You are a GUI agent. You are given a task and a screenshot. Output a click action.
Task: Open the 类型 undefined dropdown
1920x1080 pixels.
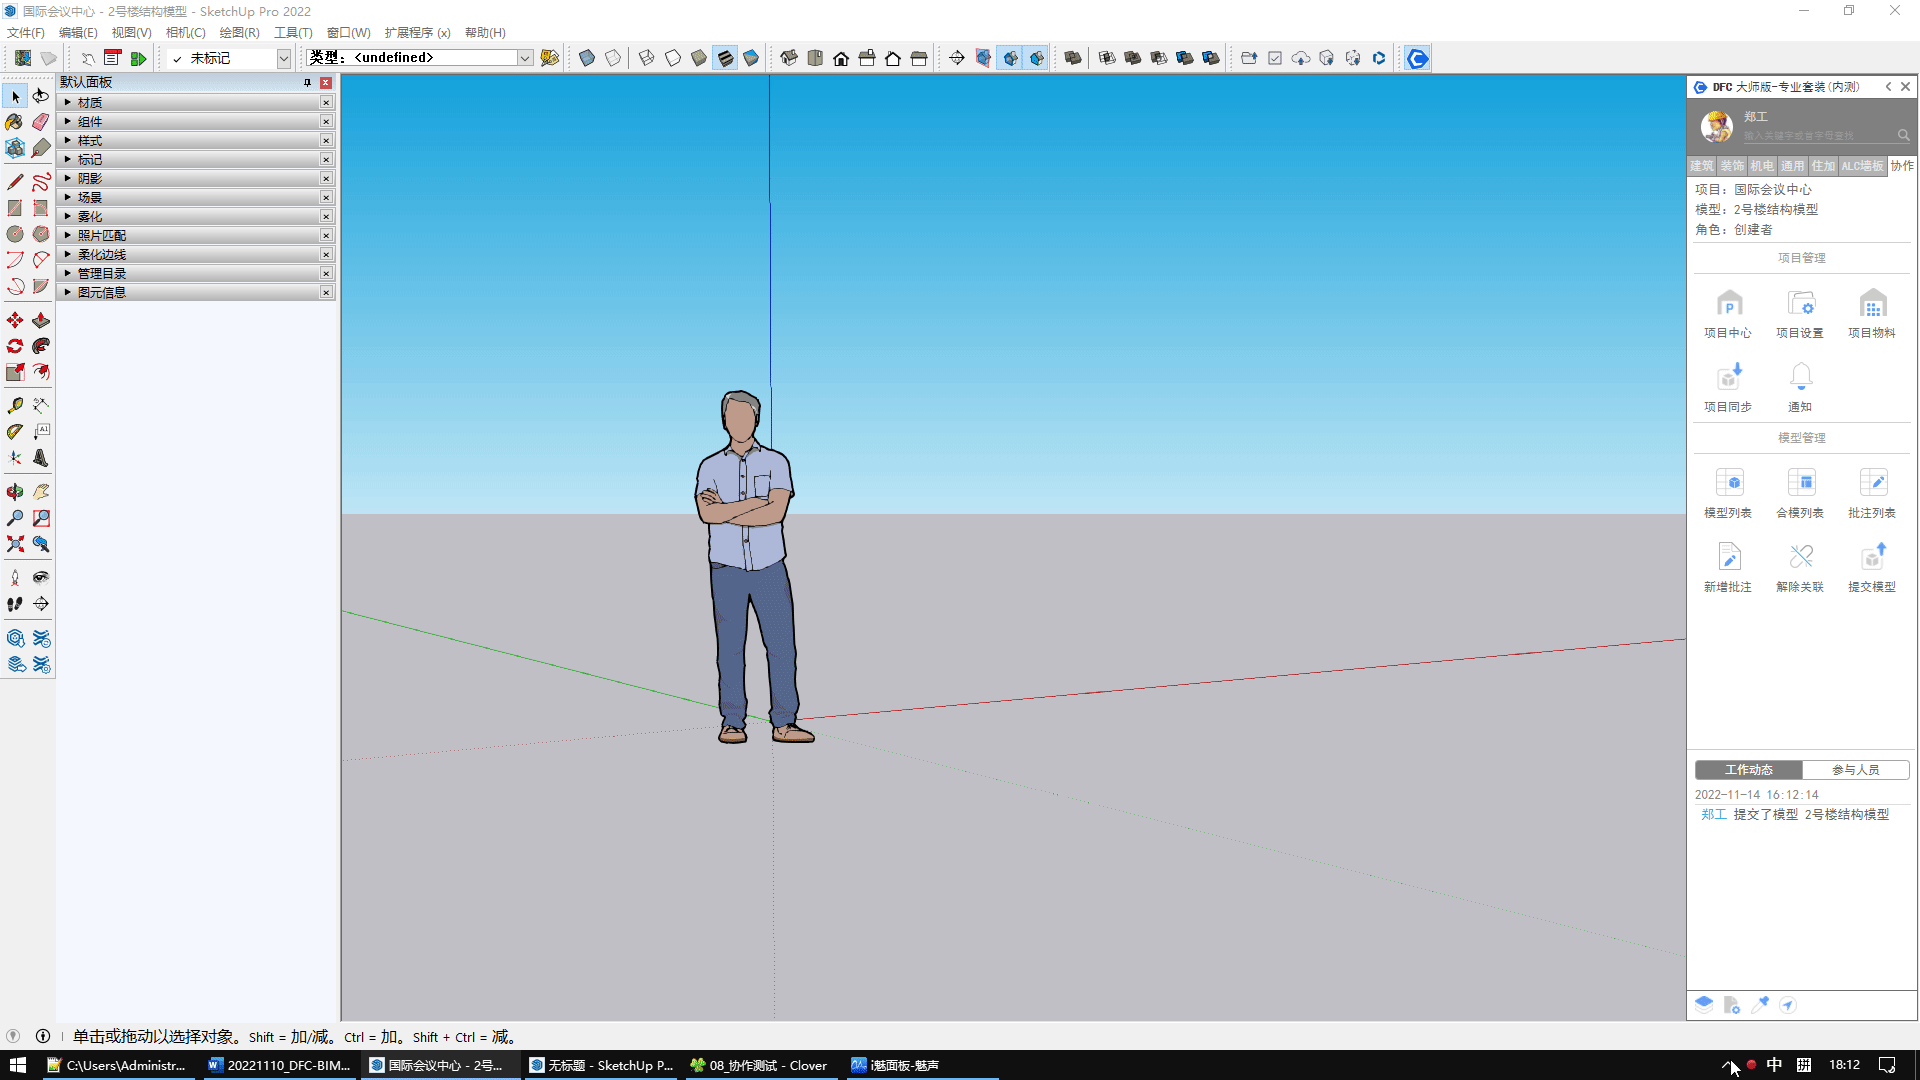click(524, 58)
